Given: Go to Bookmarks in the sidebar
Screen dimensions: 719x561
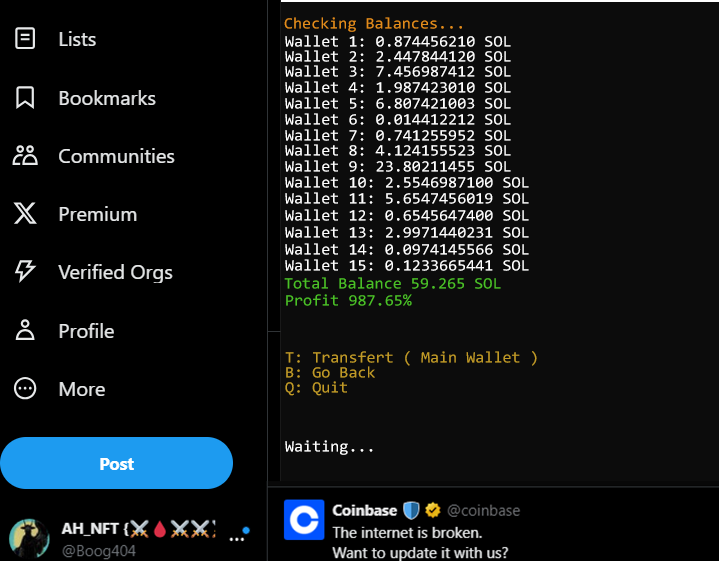Looking at the screenshot, I should tap(107, 98).
